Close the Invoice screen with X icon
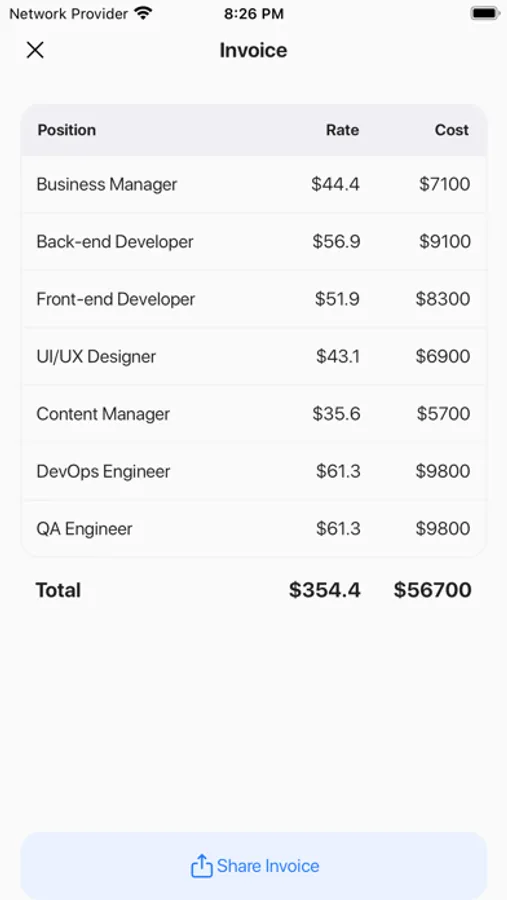The width and height of the screenshot is (507, 900). [x=35, y=50]
